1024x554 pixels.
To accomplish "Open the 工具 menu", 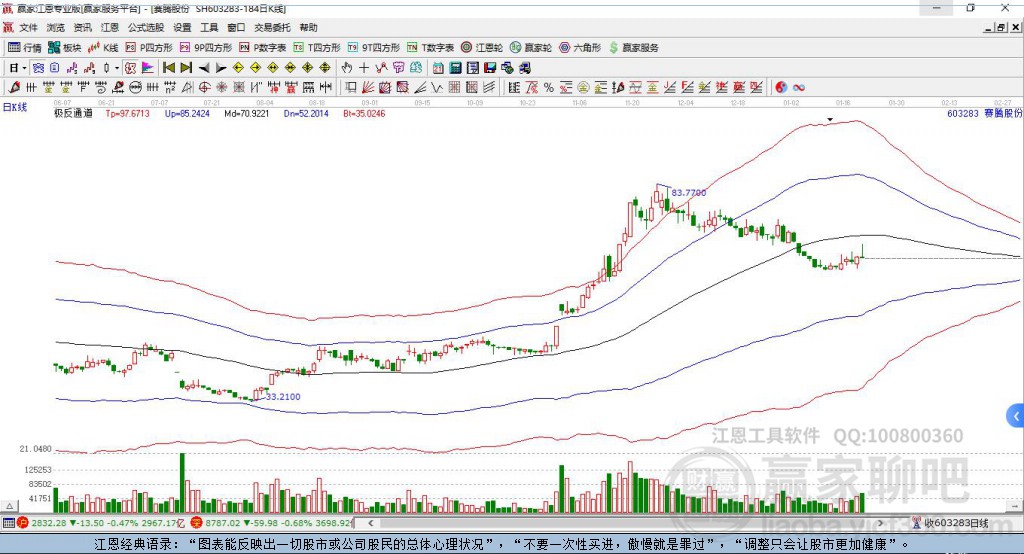I will click(209, 27).
